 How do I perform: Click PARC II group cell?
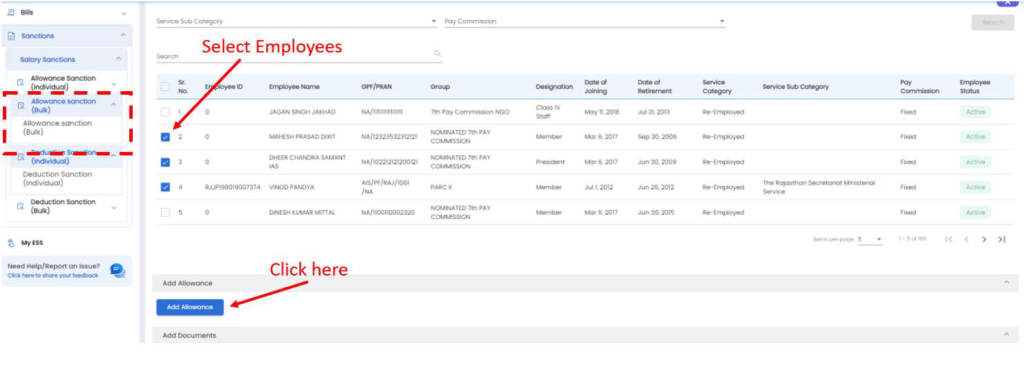pos(441,188)
